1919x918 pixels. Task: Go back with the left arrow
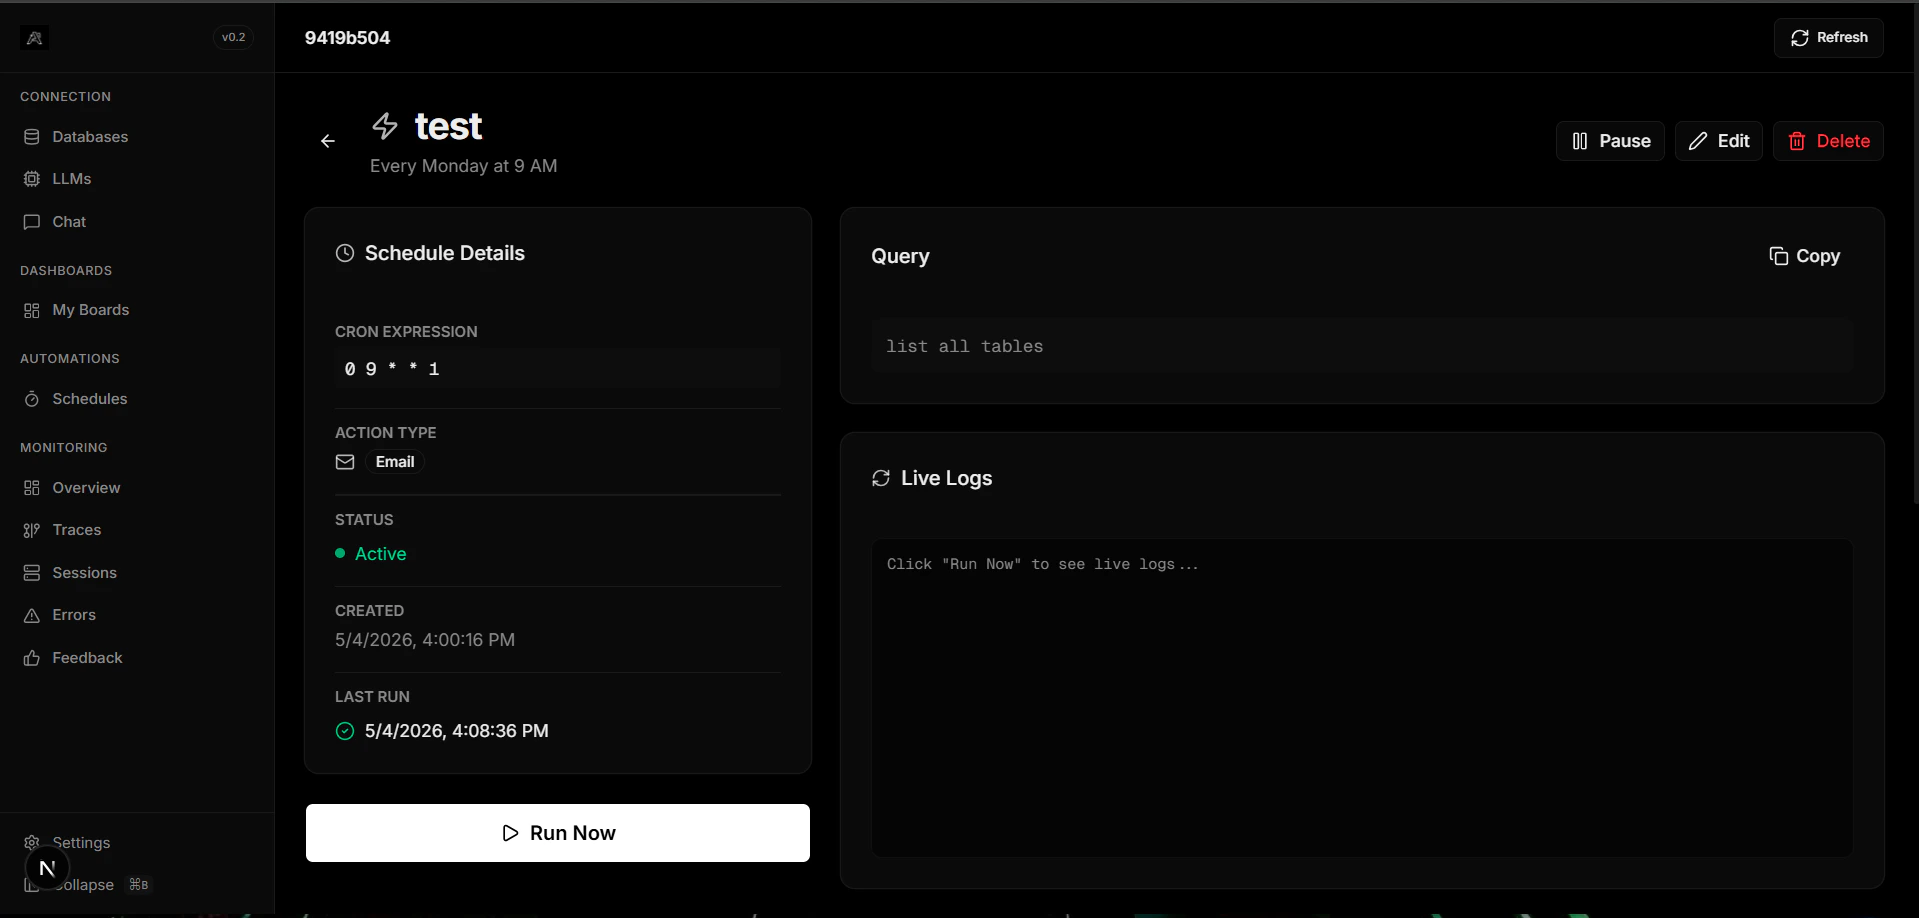(x=328, y=141)
